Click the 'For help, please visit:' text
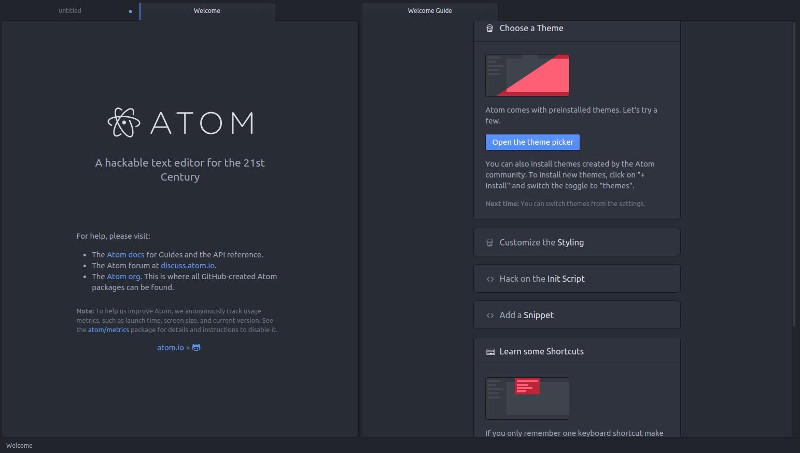Viewport: 800px width, 453px height. point(113,236)
